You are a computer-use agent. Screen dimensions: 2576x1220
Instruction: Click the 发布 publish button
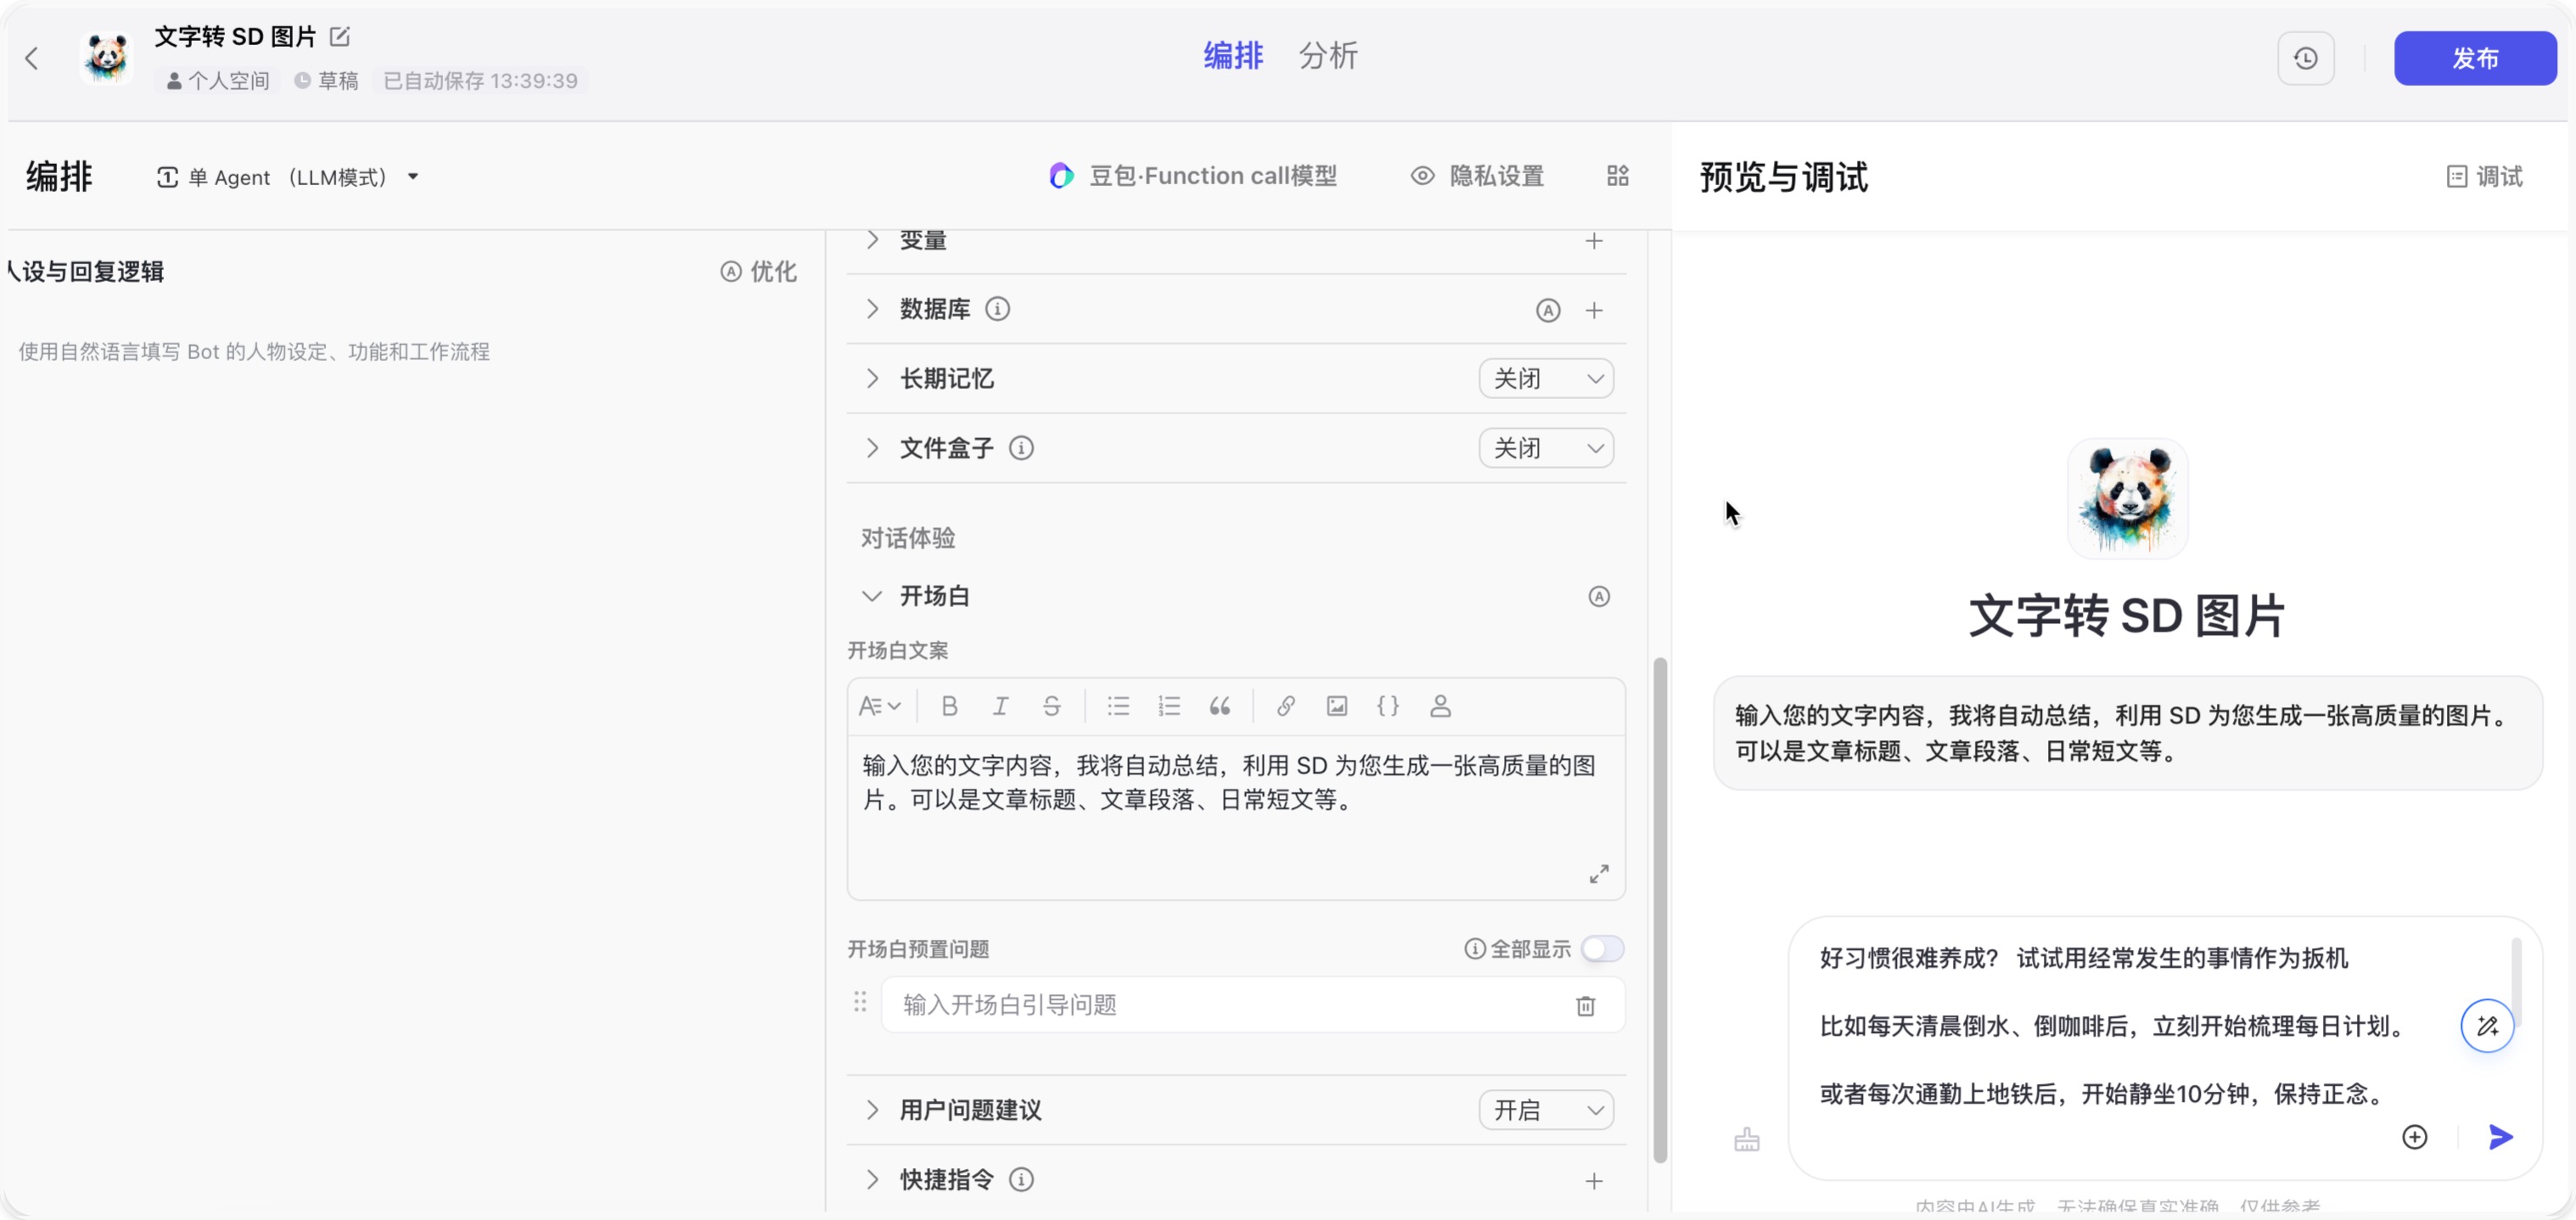click(x=2474, y=58)
